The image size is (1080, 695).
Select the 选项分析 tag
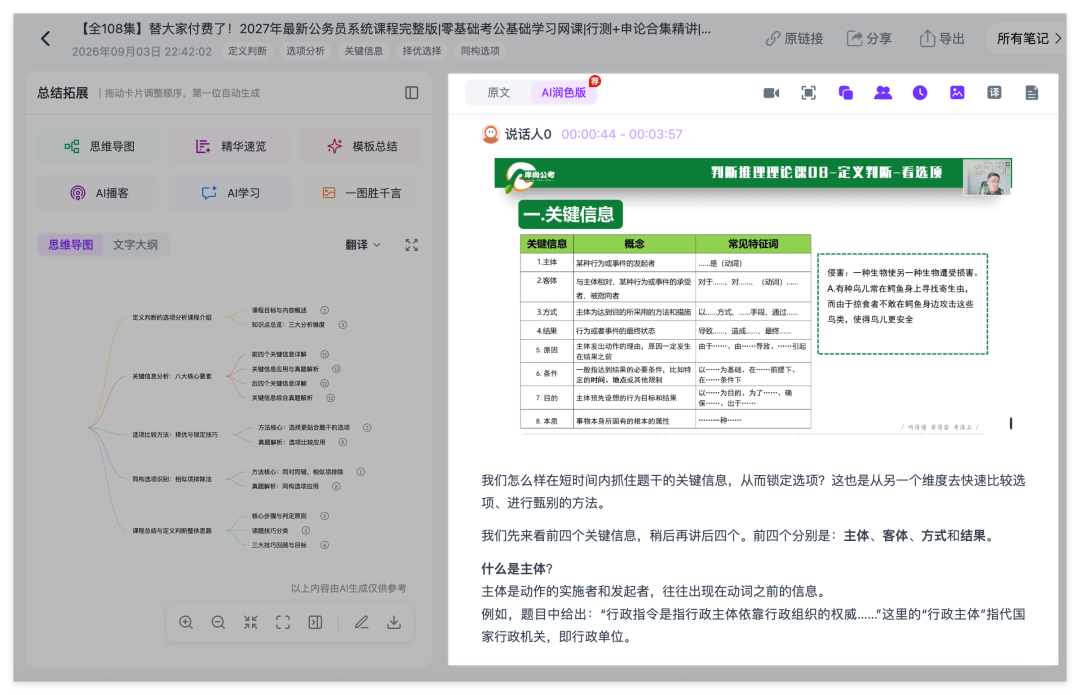305,51
